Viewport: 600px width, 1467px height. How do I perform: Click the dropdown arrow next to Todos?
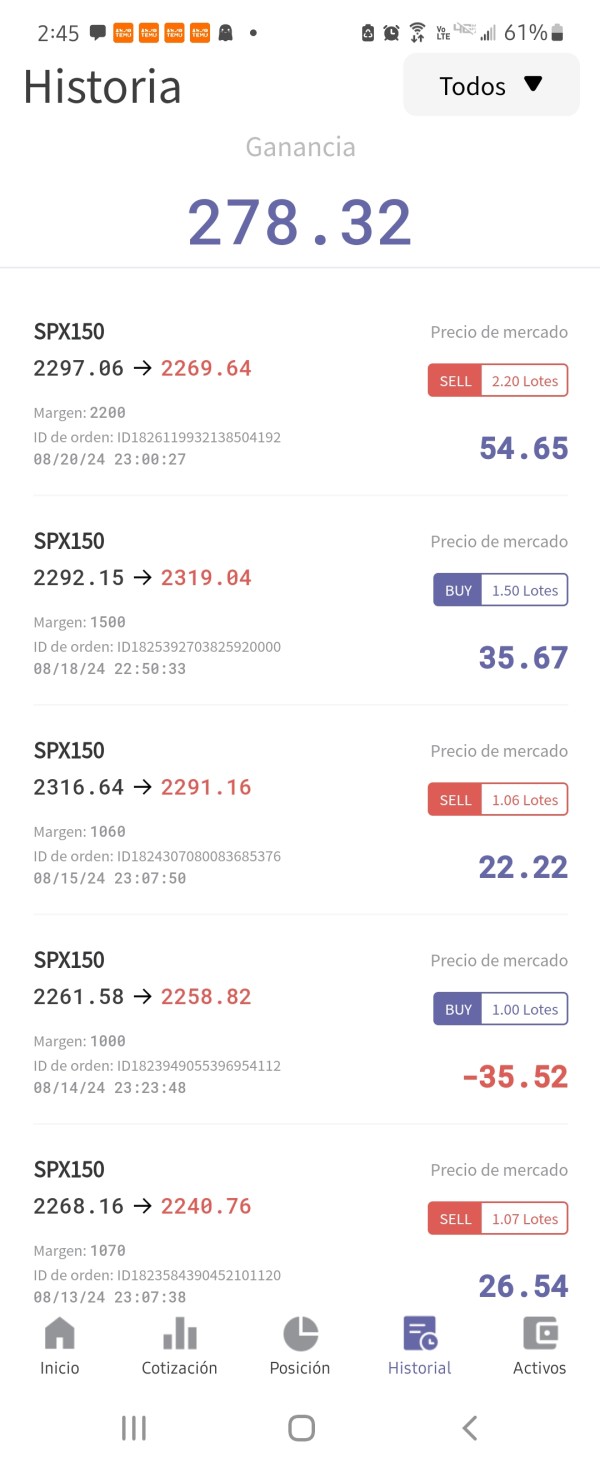tap(533, 84)
